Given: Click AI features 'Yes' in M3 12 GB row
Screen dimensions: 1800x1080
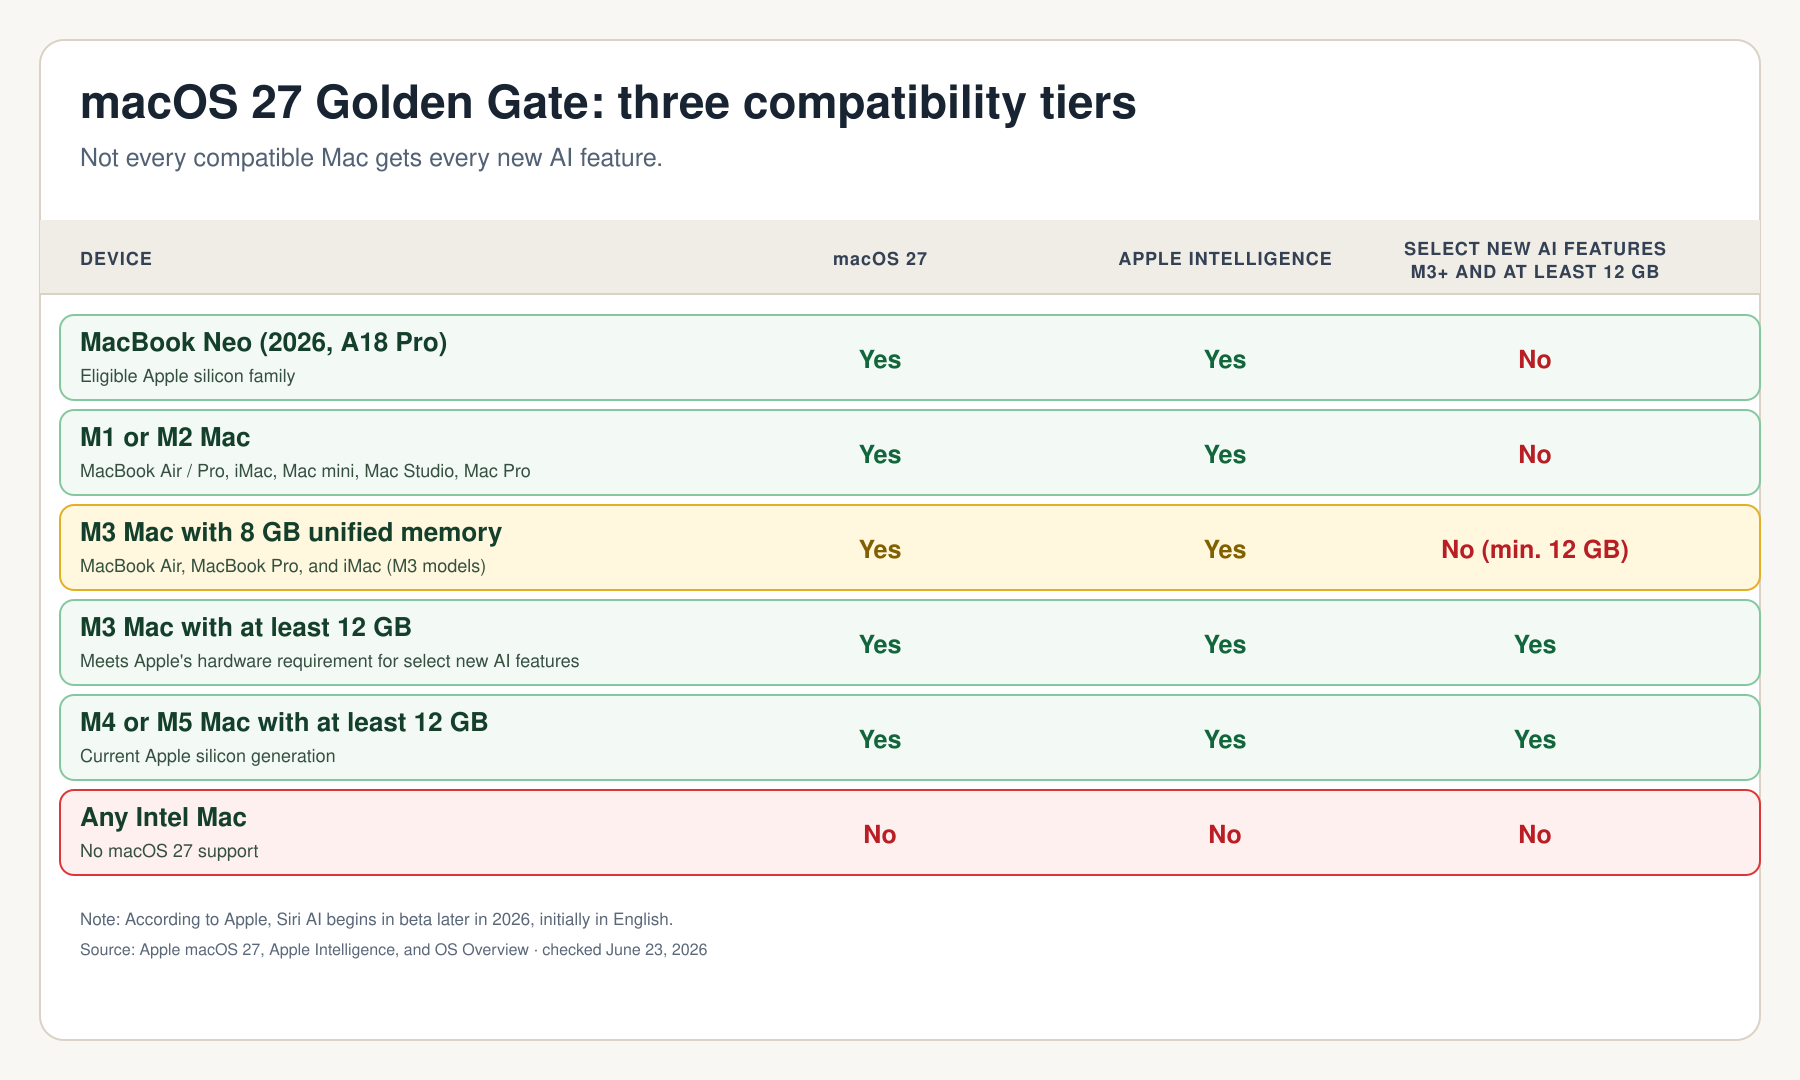Looking at the screenshot, I should point(1535,645).
